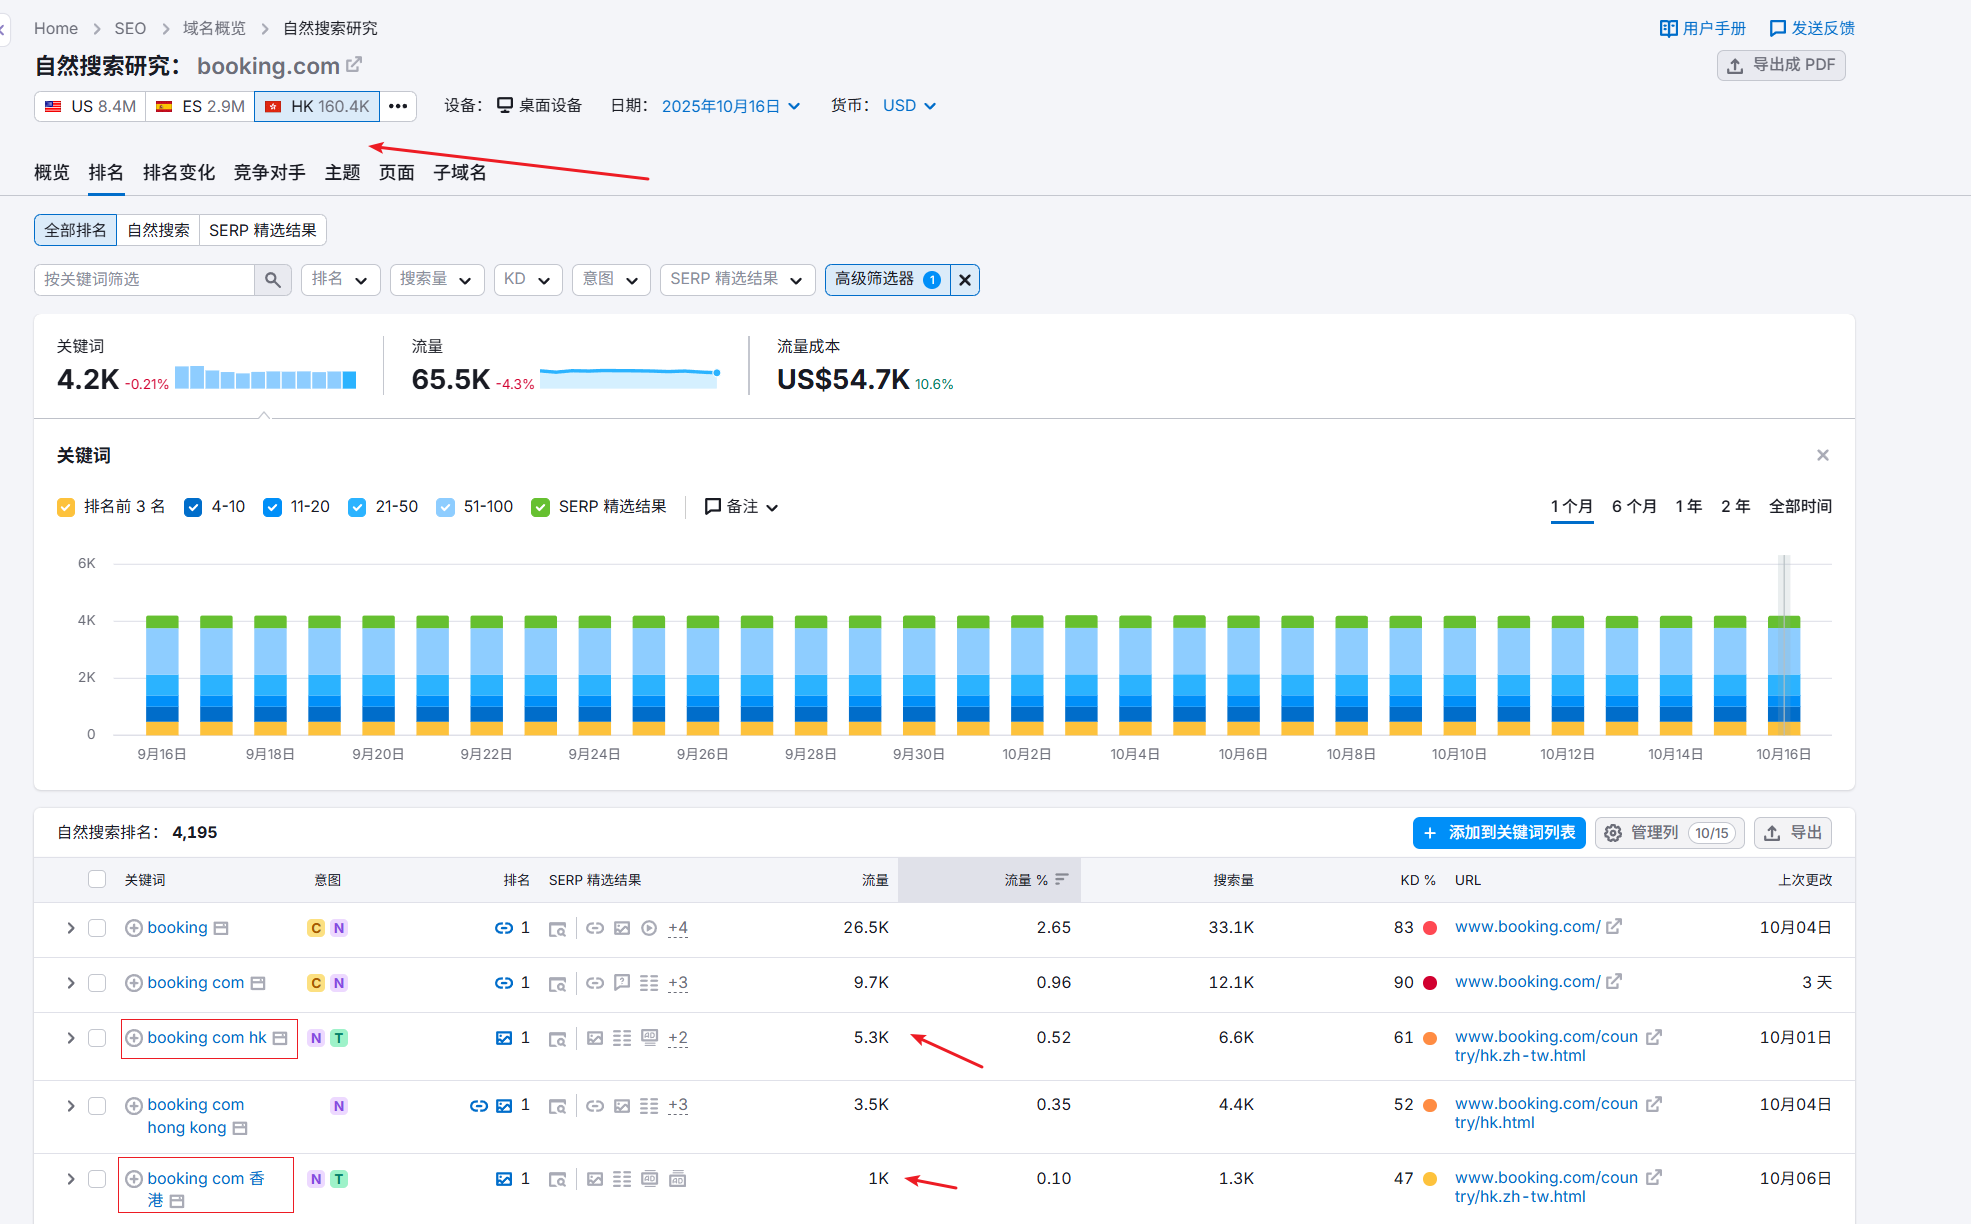Click search magnifier icon in keyword filter
The image size is (1971, 1224).
(x=272, y=280)
